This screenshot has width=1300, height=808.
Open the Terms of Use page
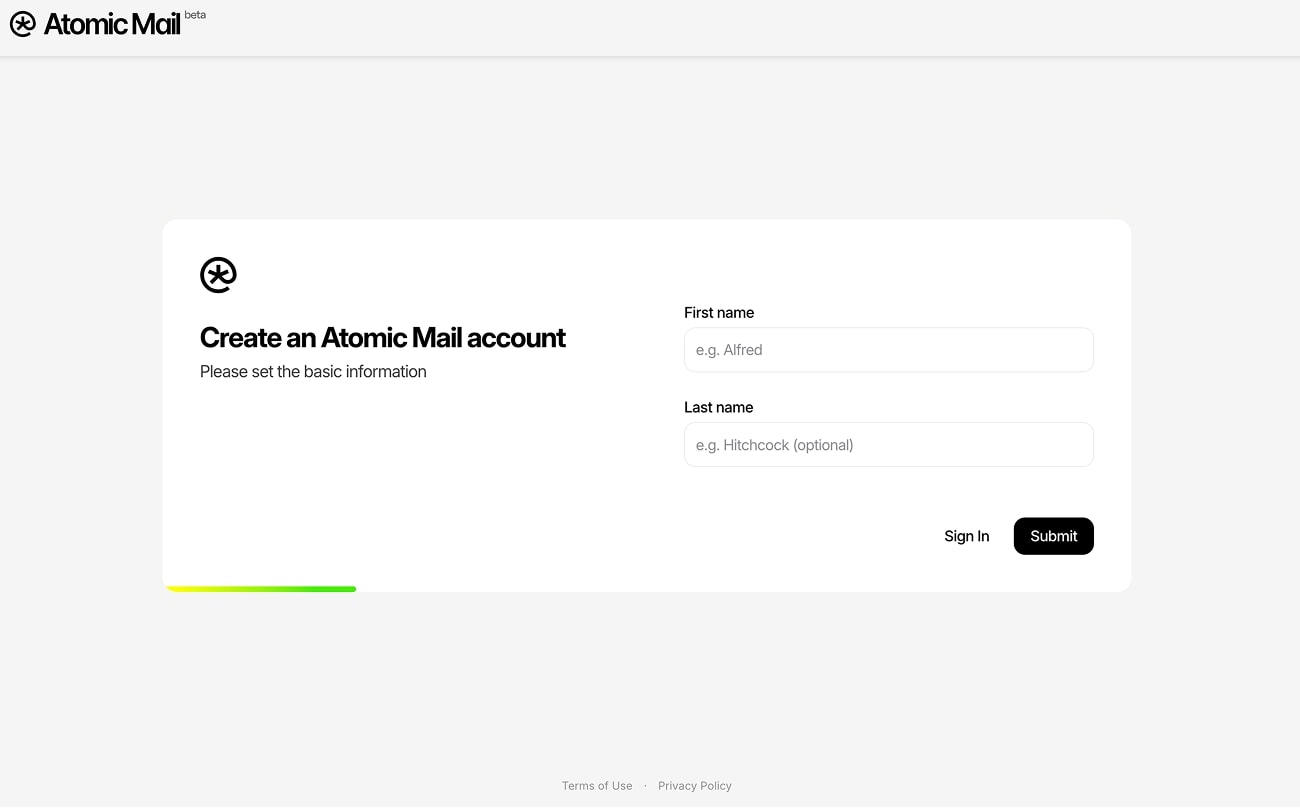597,785
